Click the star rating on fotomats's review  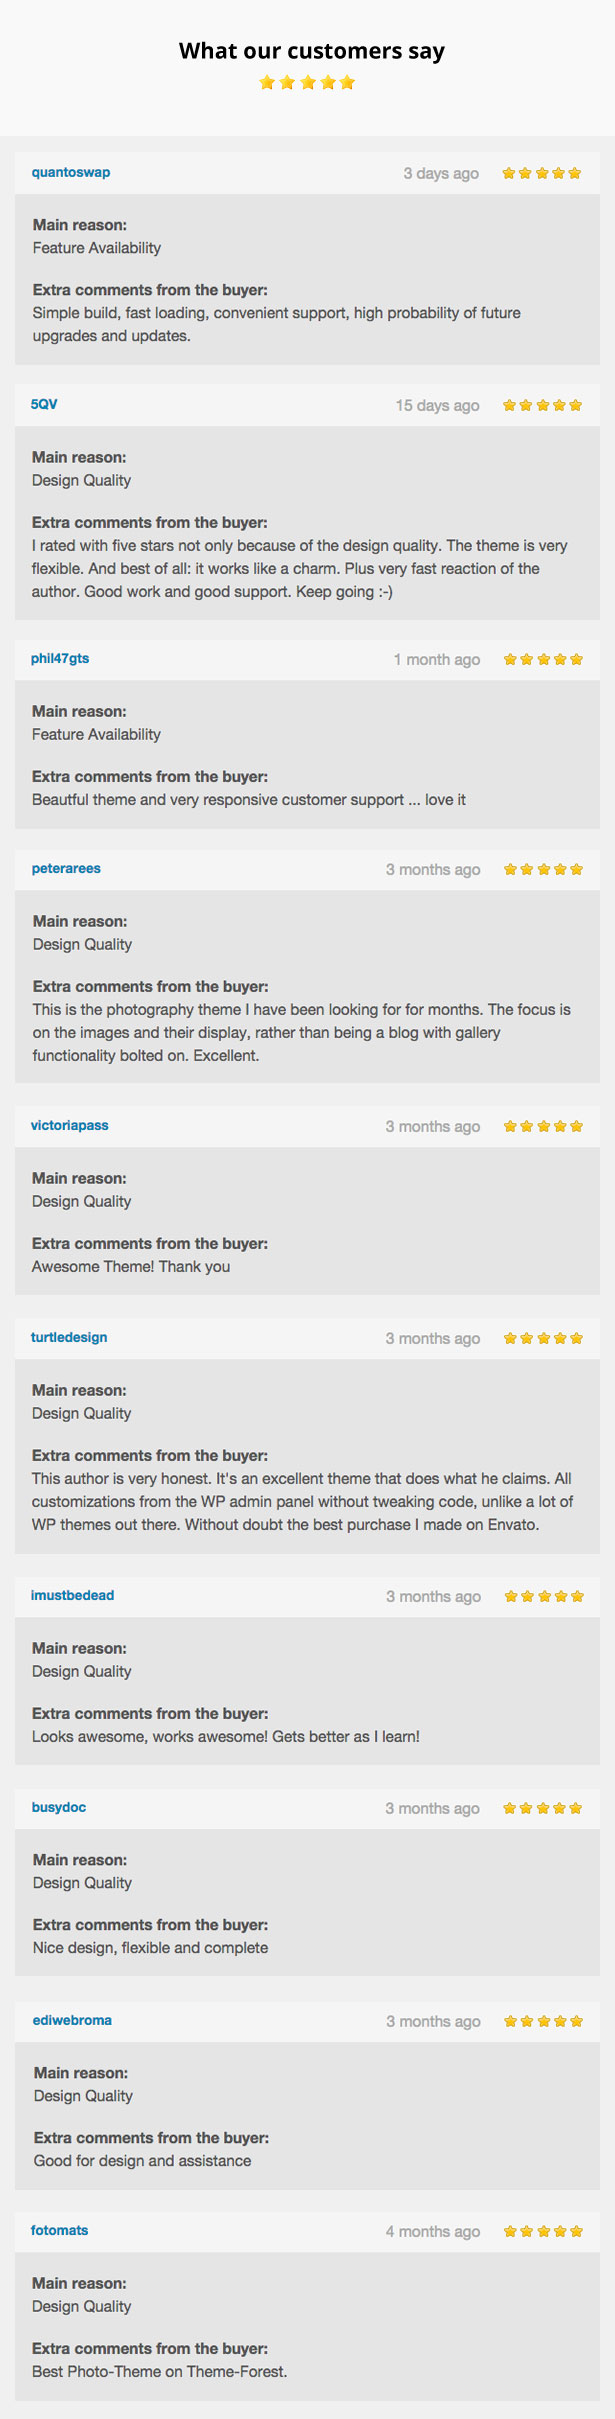click(x=543, y=2231)
